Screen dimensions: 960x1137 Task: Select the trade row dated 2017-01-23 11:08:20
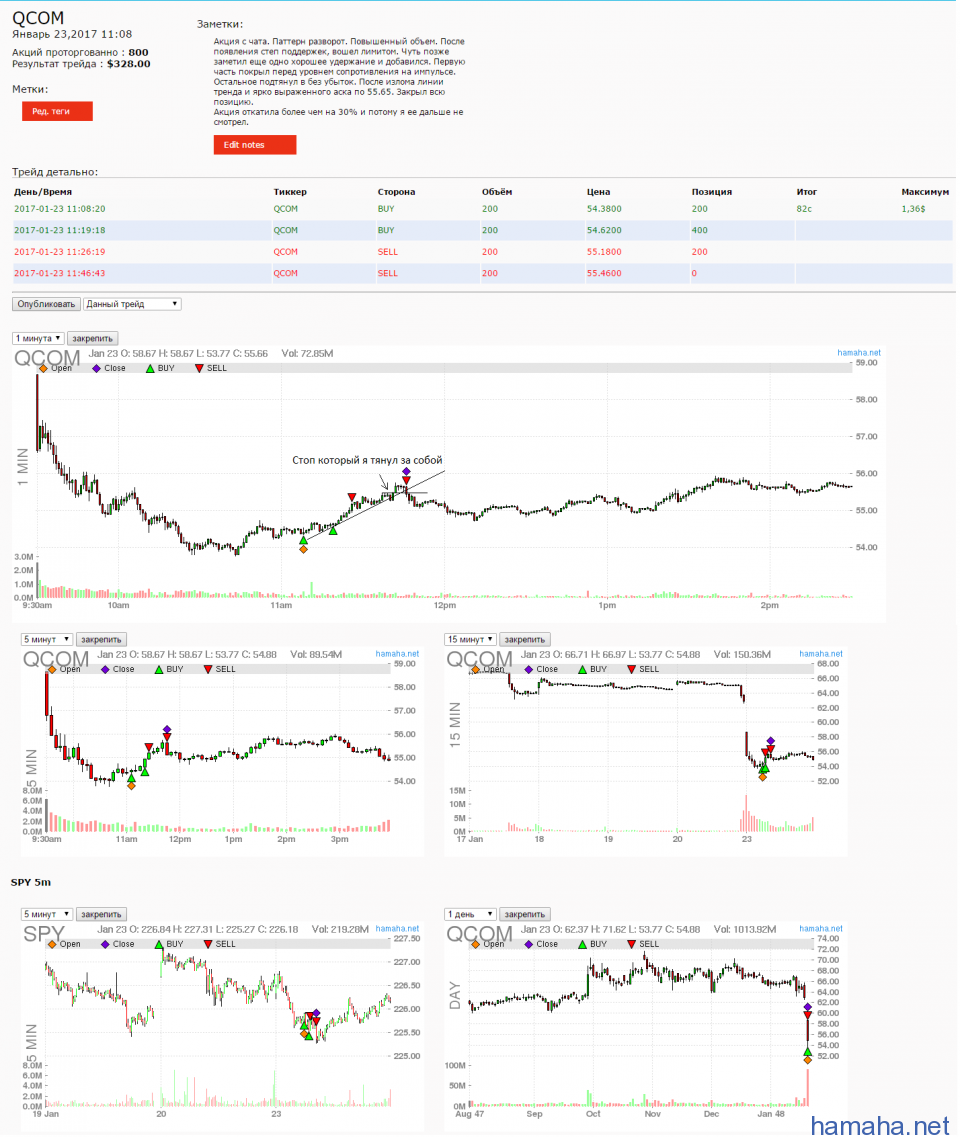[482, 209]
